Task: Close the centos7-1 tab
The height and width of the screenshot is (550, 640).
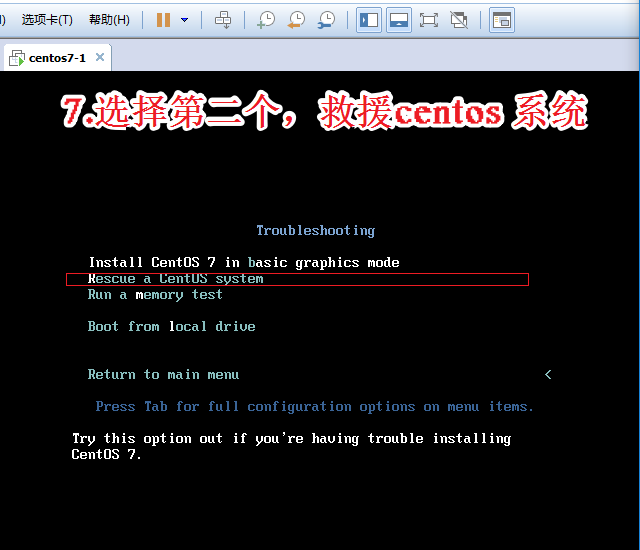Action: [x=100, y=57]
